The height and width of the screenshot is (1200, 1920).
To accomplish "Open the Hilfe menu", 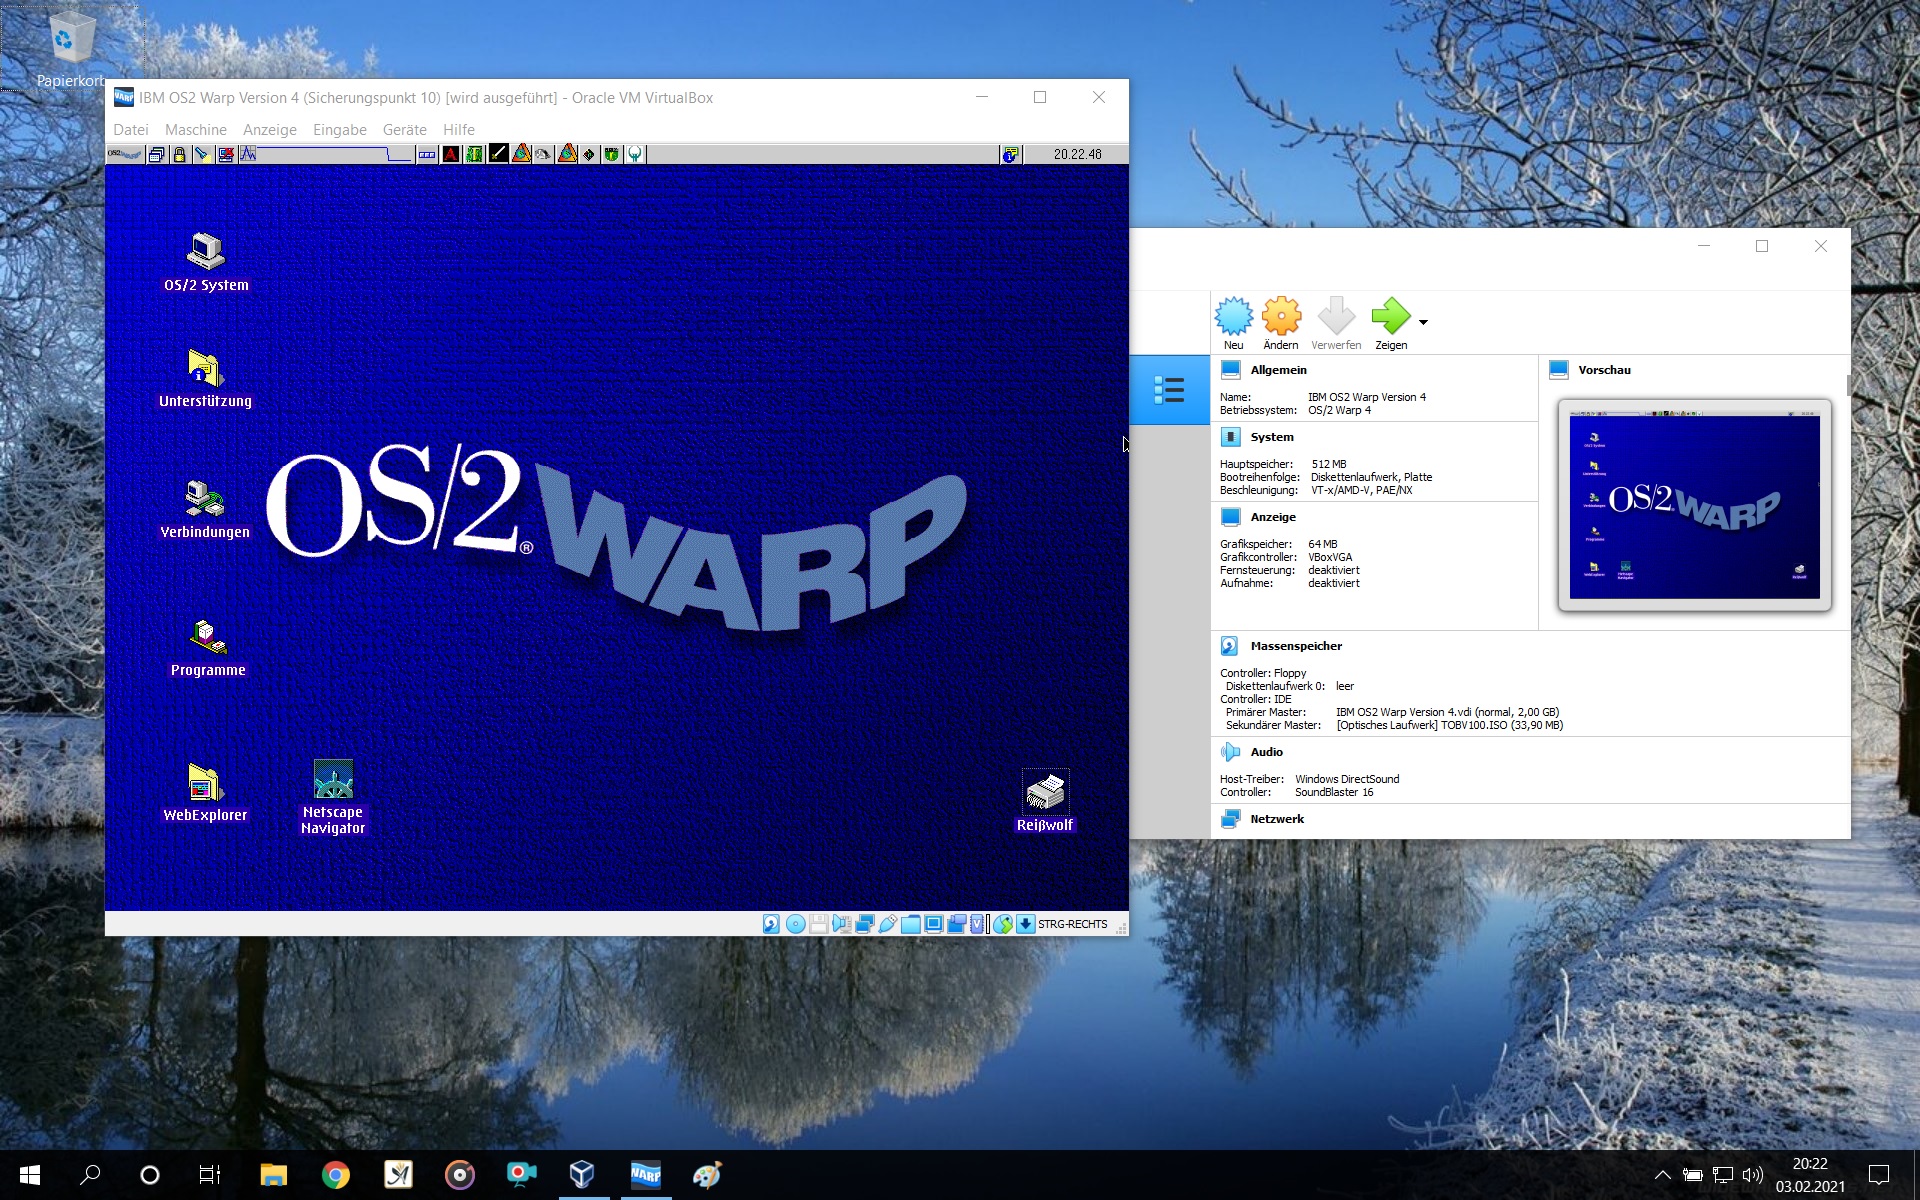I will pos(459,130).
